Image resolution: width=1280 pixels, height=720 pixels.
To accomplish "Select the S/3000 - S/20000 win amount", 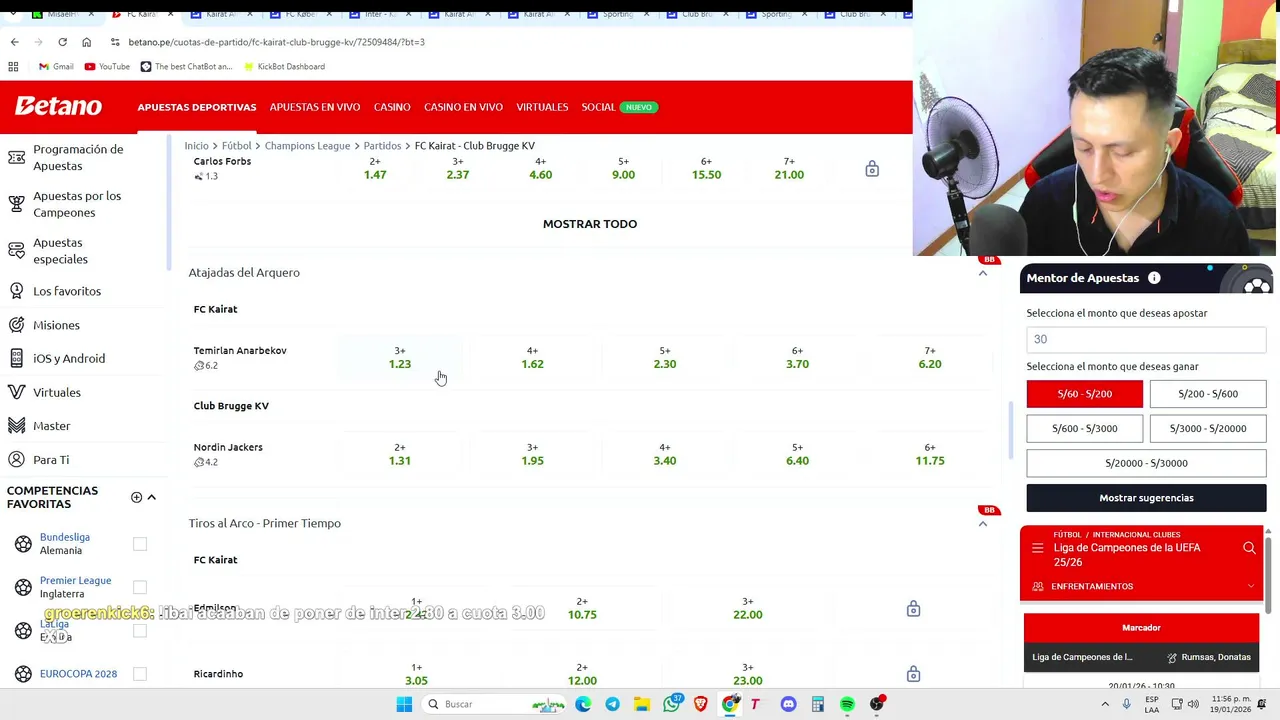I will pyautogui.click(x=1208, y=428).
